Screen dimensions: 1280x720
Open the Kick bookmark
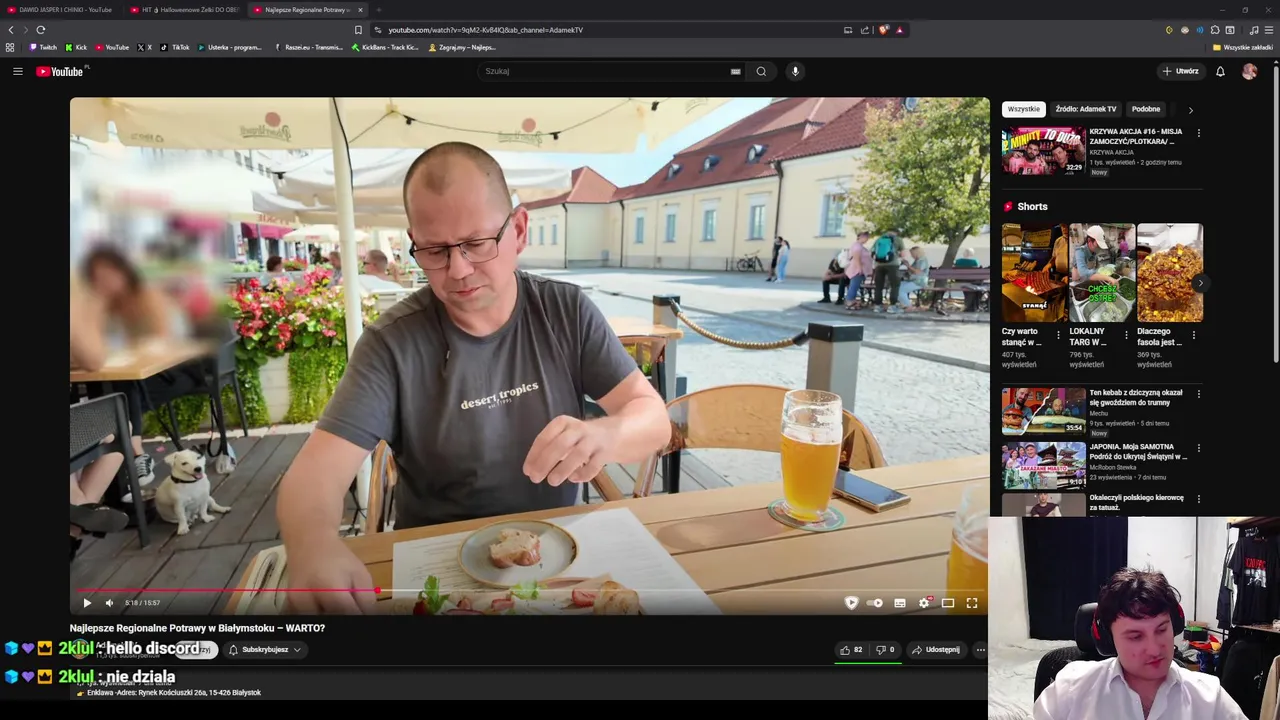[x=76, y=47]
